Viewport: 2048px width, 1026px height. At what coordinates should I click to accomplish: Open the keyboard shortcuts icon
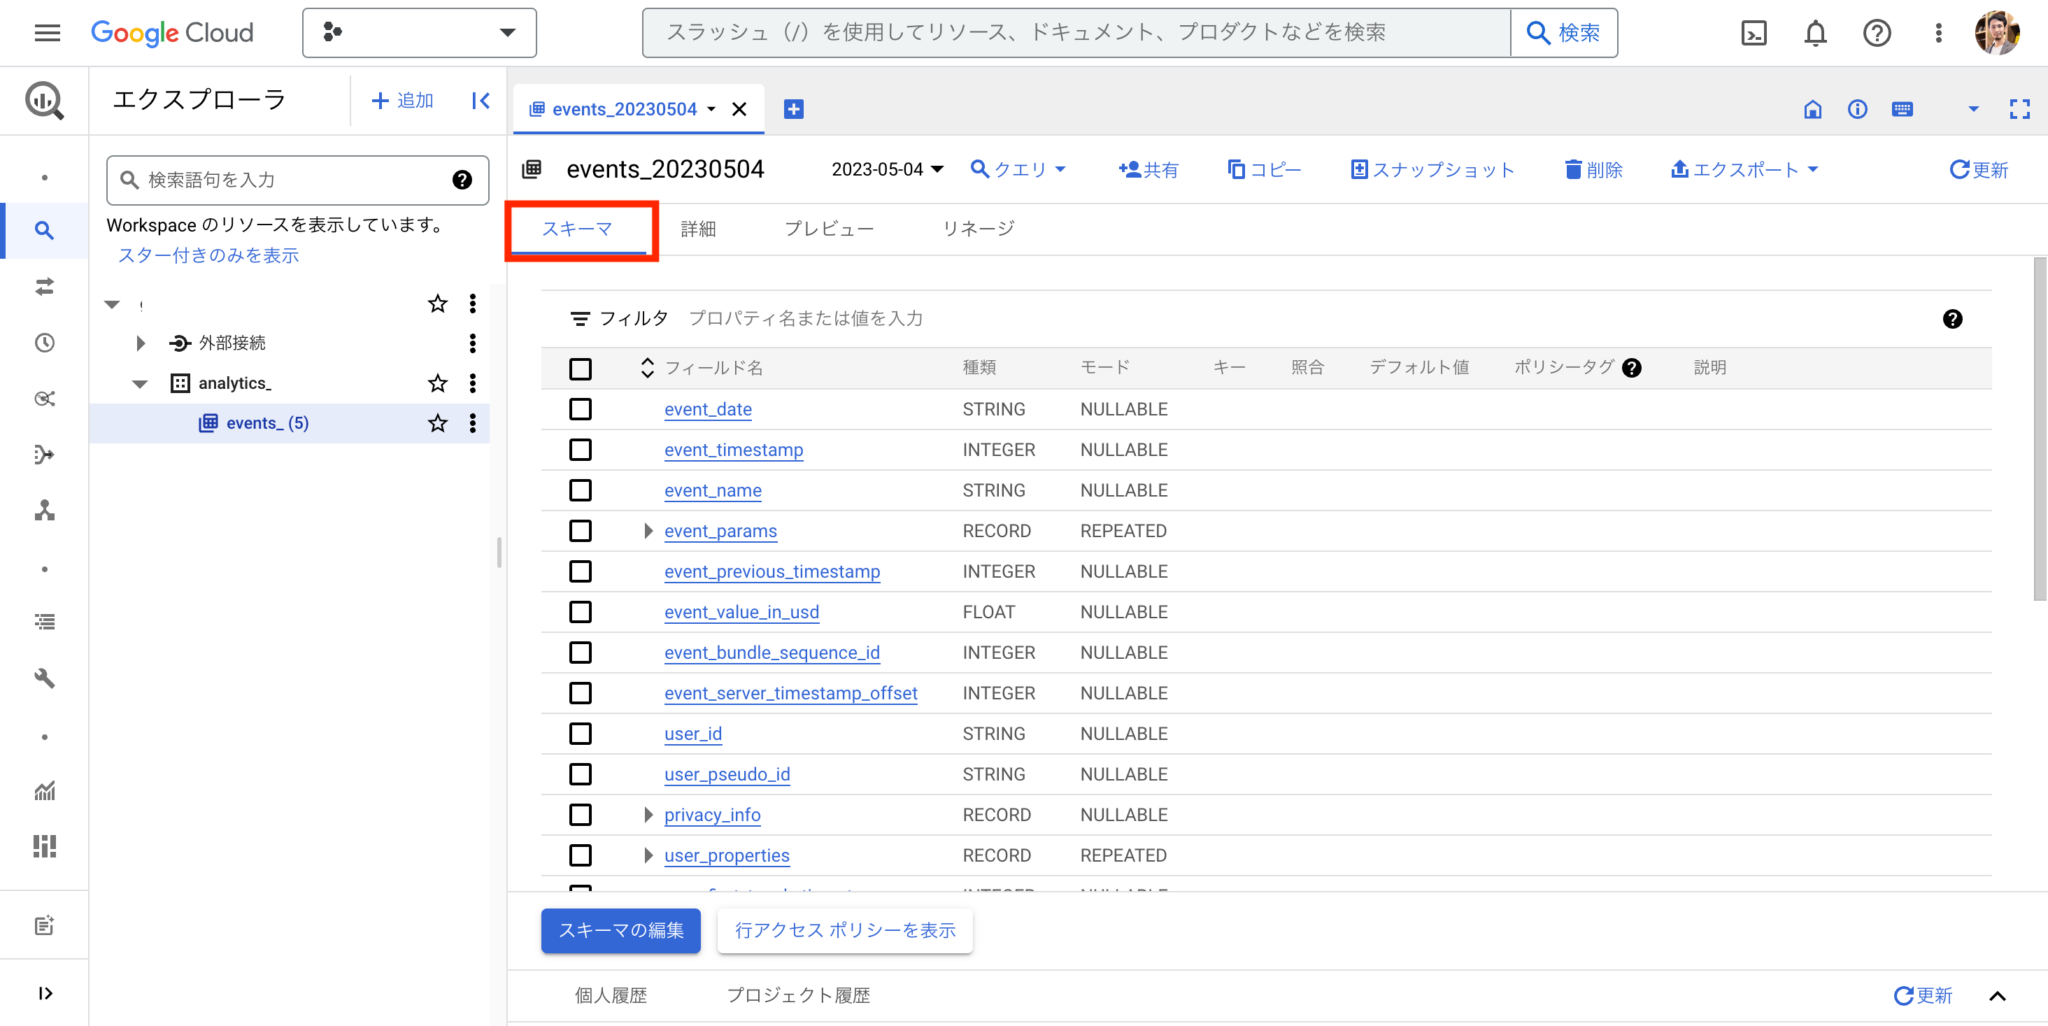coord(1902,108)
